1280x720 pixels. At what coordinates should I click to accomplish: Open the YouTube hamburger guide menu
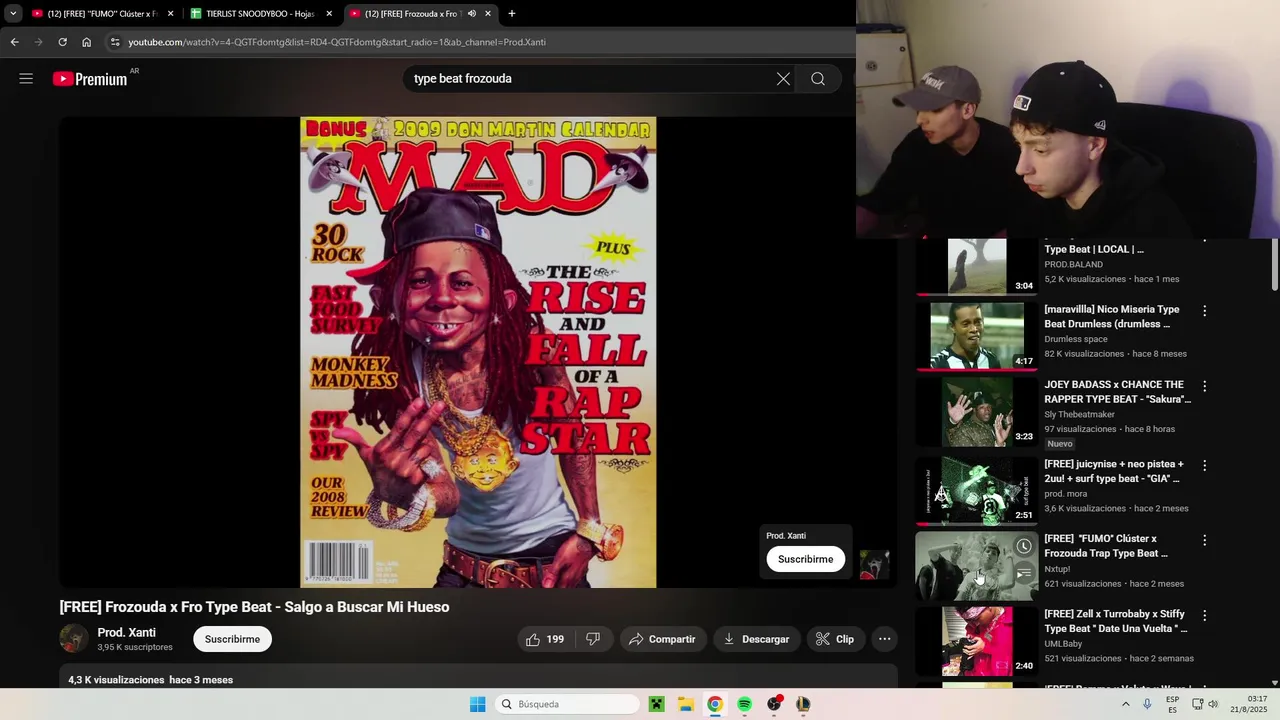(x=26, y=79)
